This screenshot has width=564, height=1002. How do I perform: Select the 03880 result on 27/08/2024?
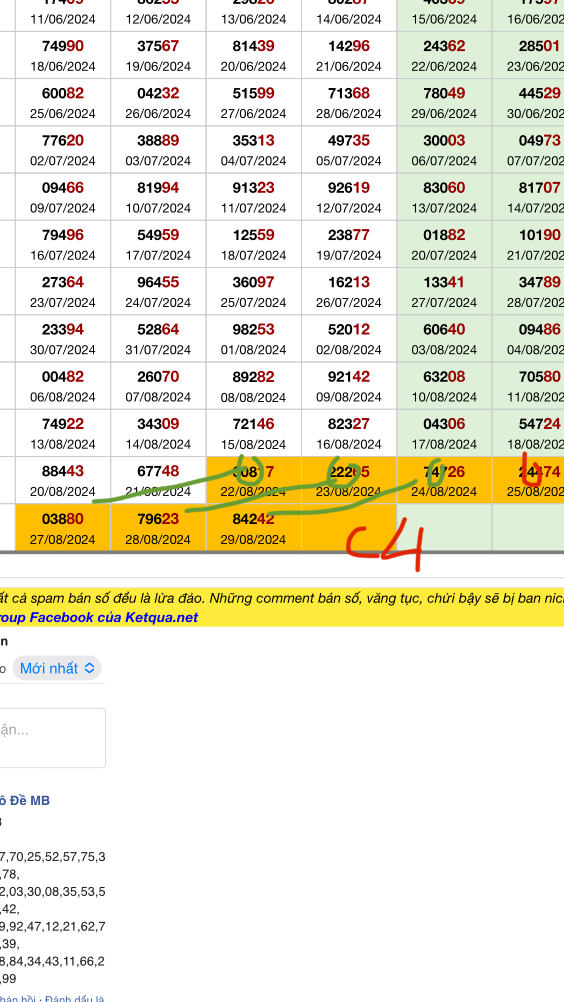[x=63, y=528]
